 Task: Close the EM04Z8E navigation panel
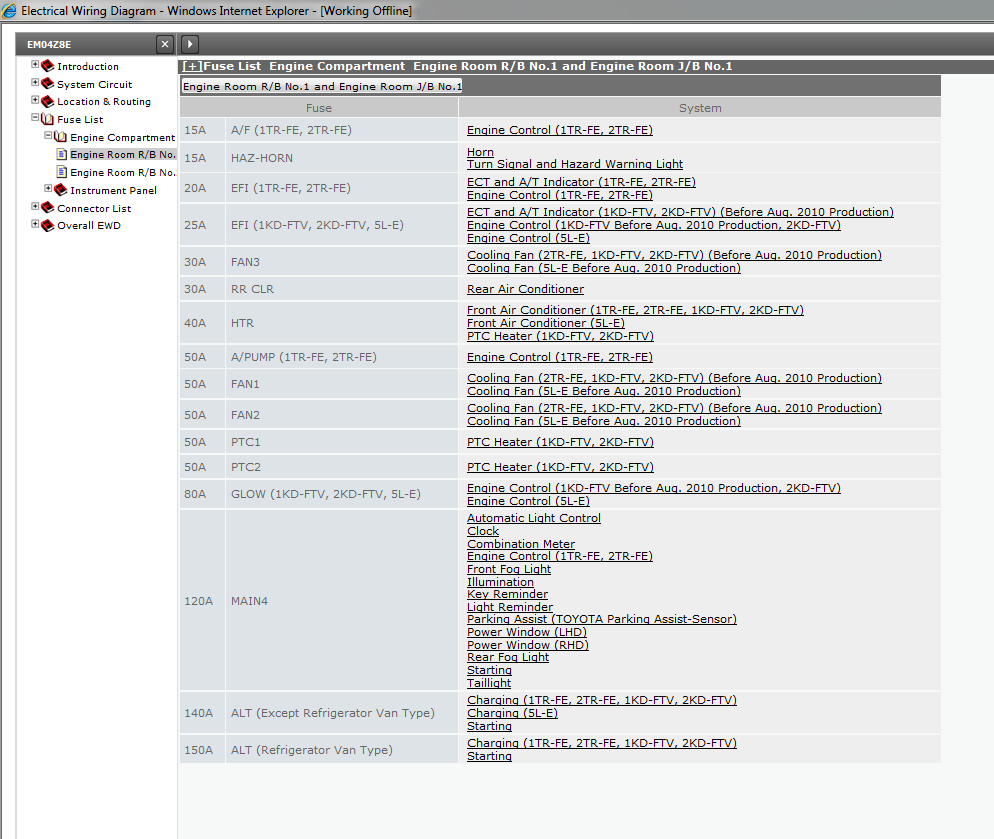point(165,44)
